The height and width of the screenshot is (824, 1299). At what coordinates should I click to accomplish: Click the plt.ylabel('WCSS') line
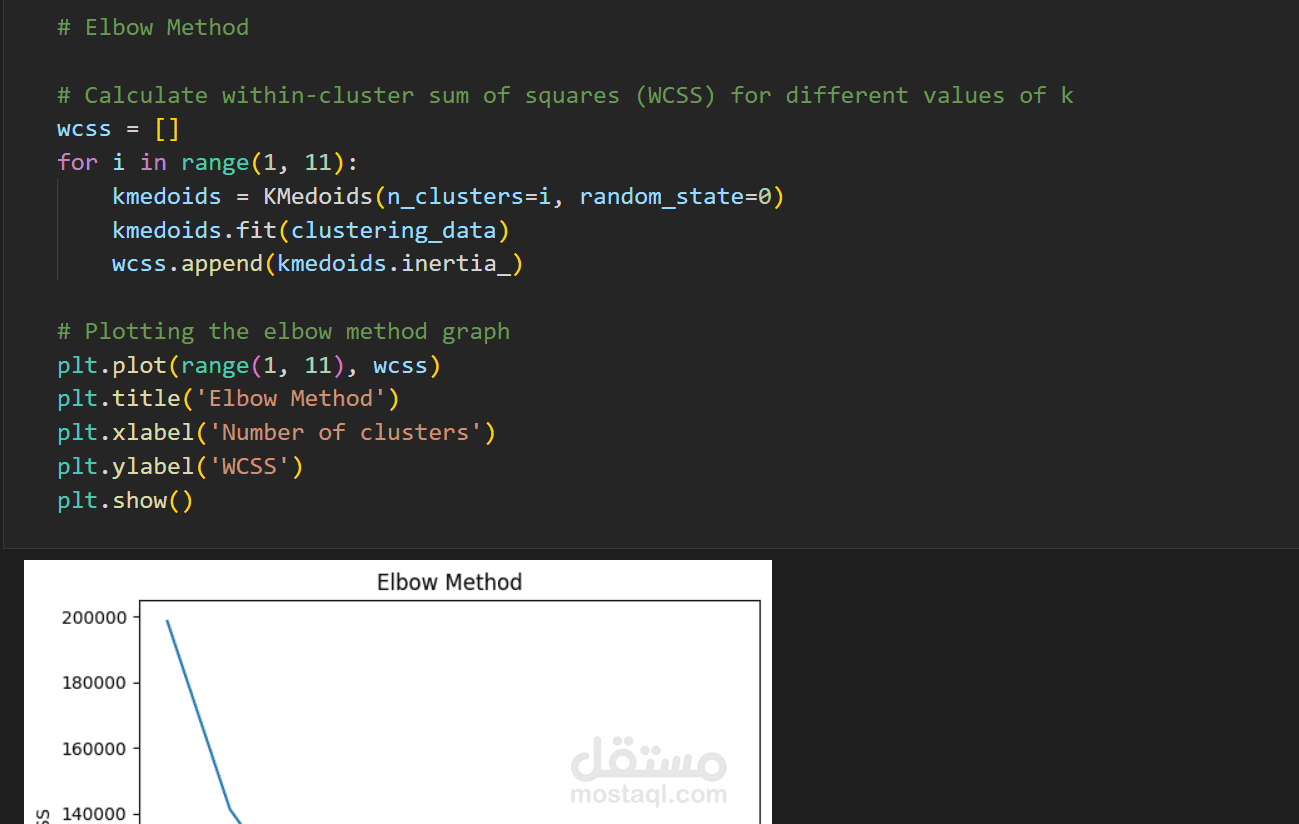click(180, 466)
